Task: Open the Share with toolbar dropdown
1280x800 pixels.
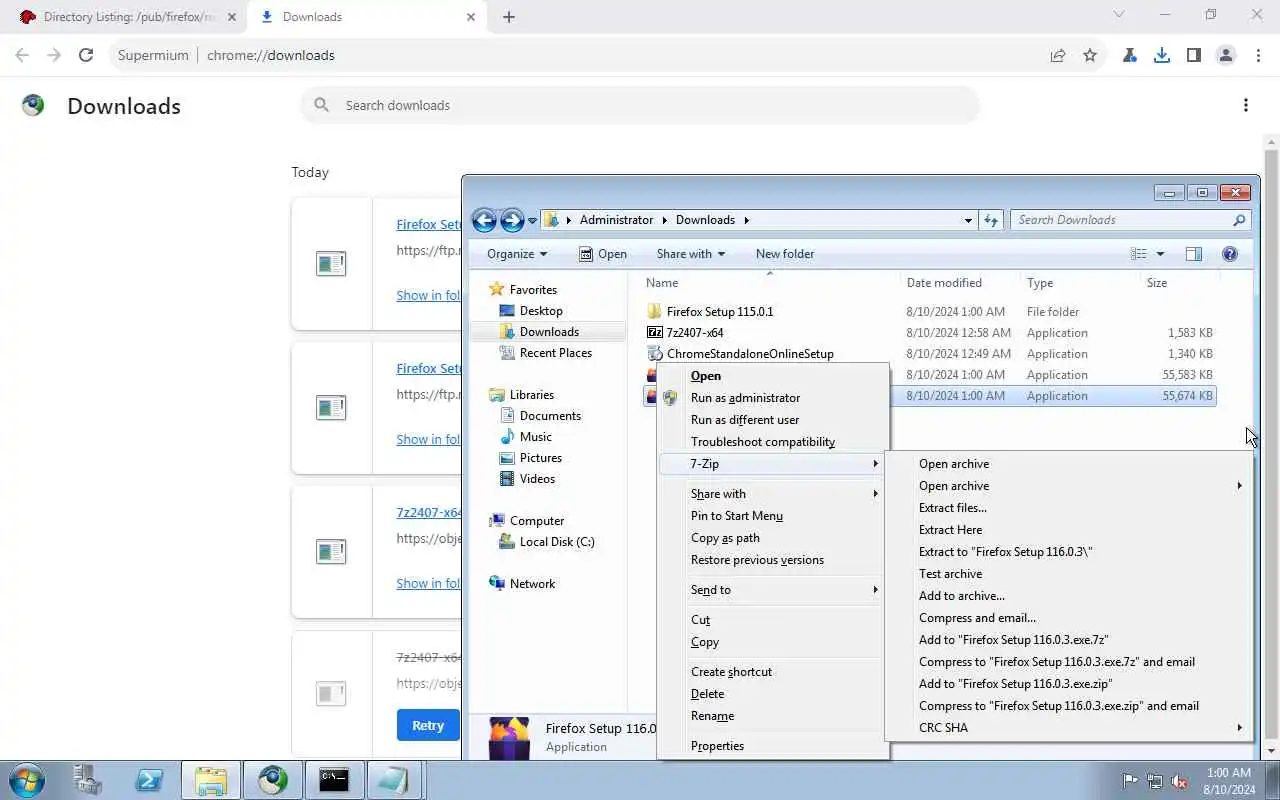Action: [691, 254]
